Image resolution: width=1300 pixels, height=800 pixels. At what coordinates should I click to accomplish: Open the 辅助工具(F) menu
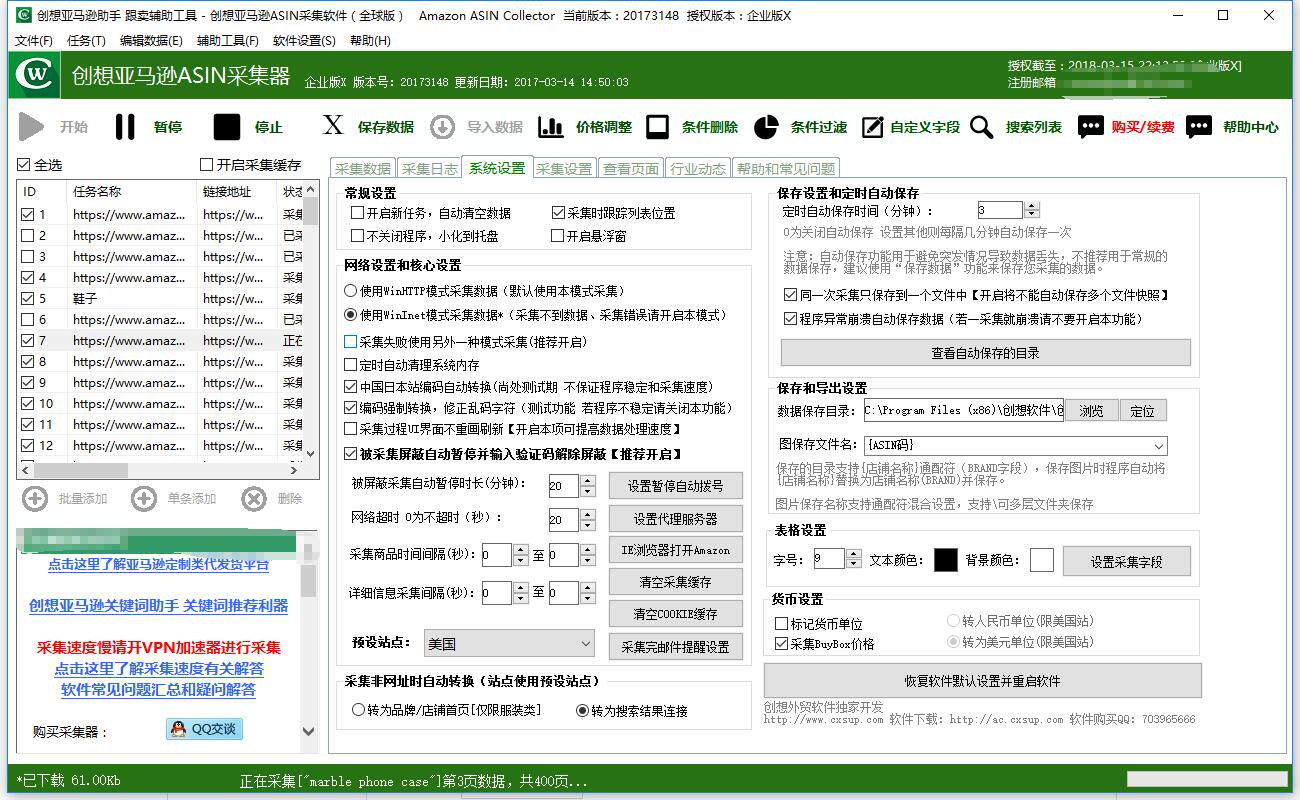[227, 41]
